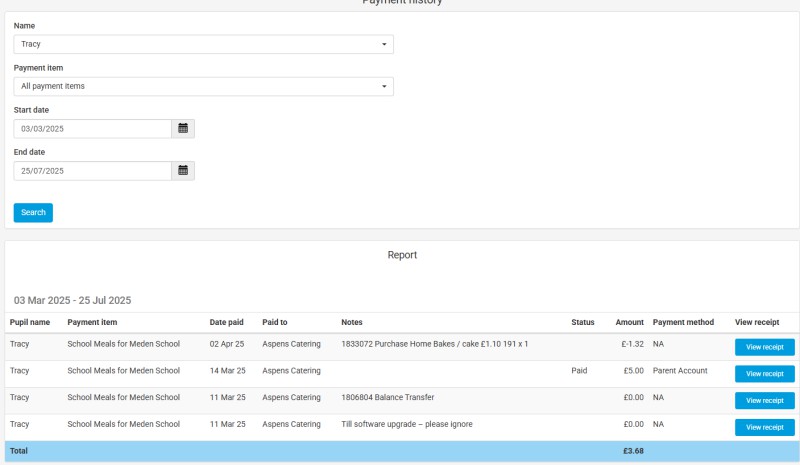Click the amount £5.00
The width and height of the screenshot is (800, 465).
tap(634, 371)
